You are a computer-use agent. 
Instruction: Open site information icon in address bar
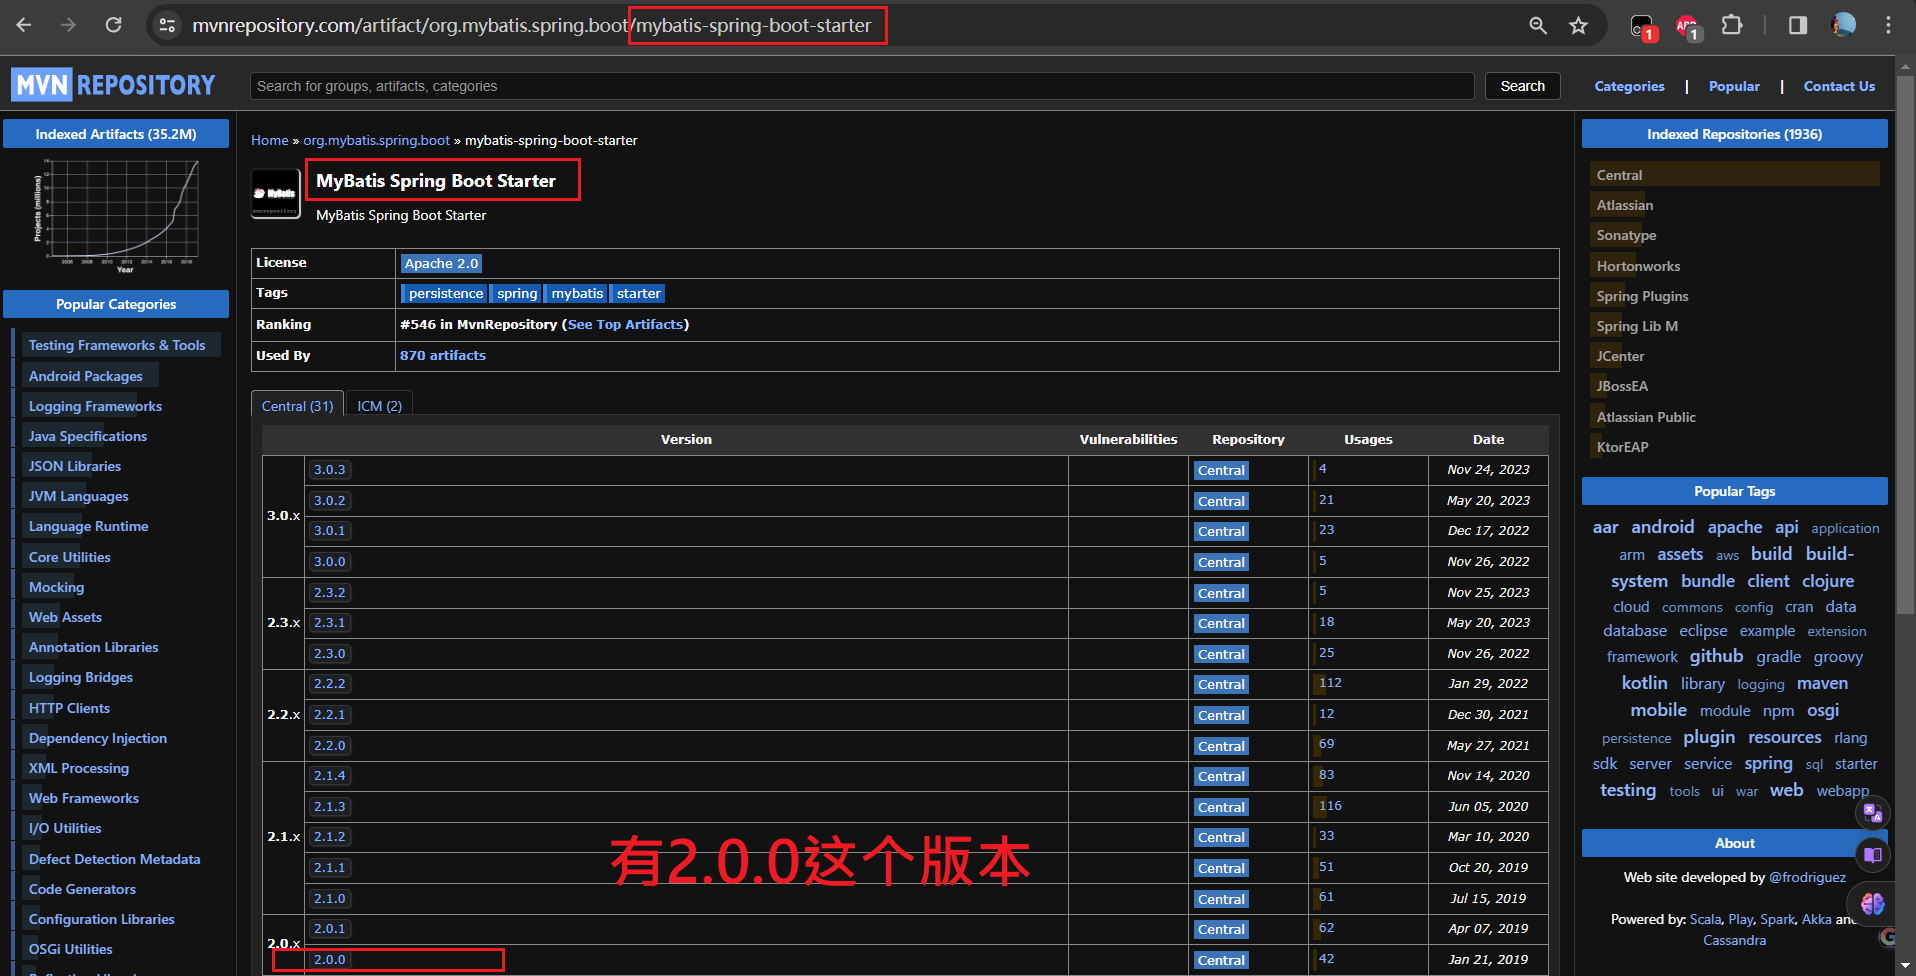[x=168, y=25]
